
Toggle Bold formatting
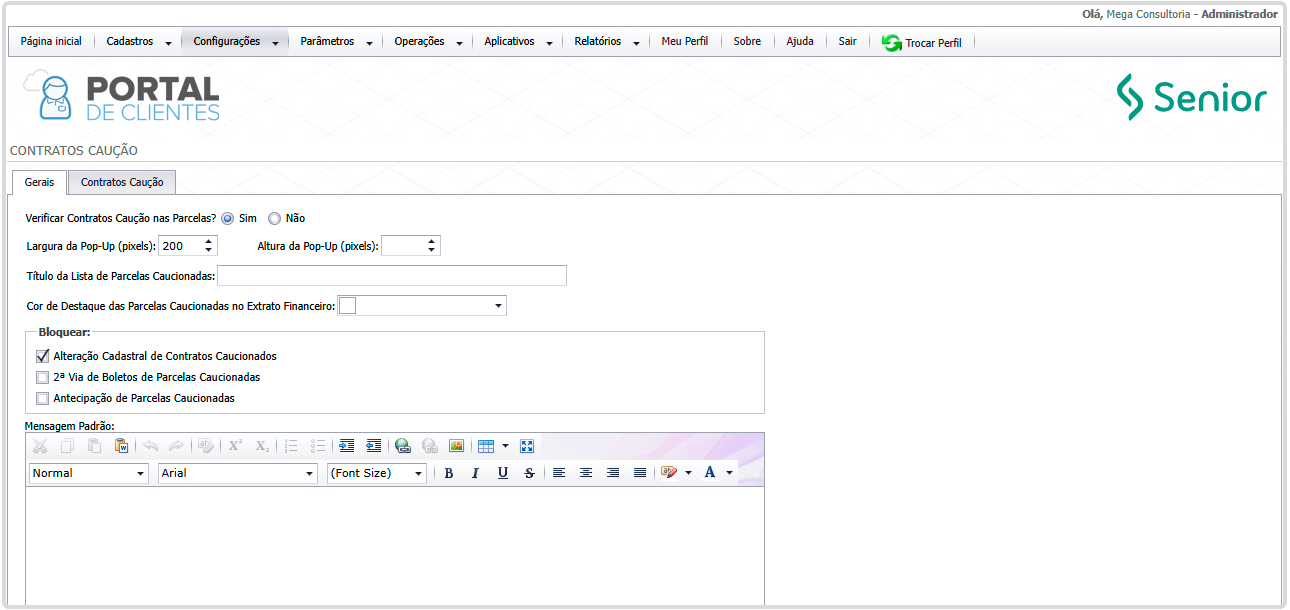pyautogui.click(x=449, y=473)
